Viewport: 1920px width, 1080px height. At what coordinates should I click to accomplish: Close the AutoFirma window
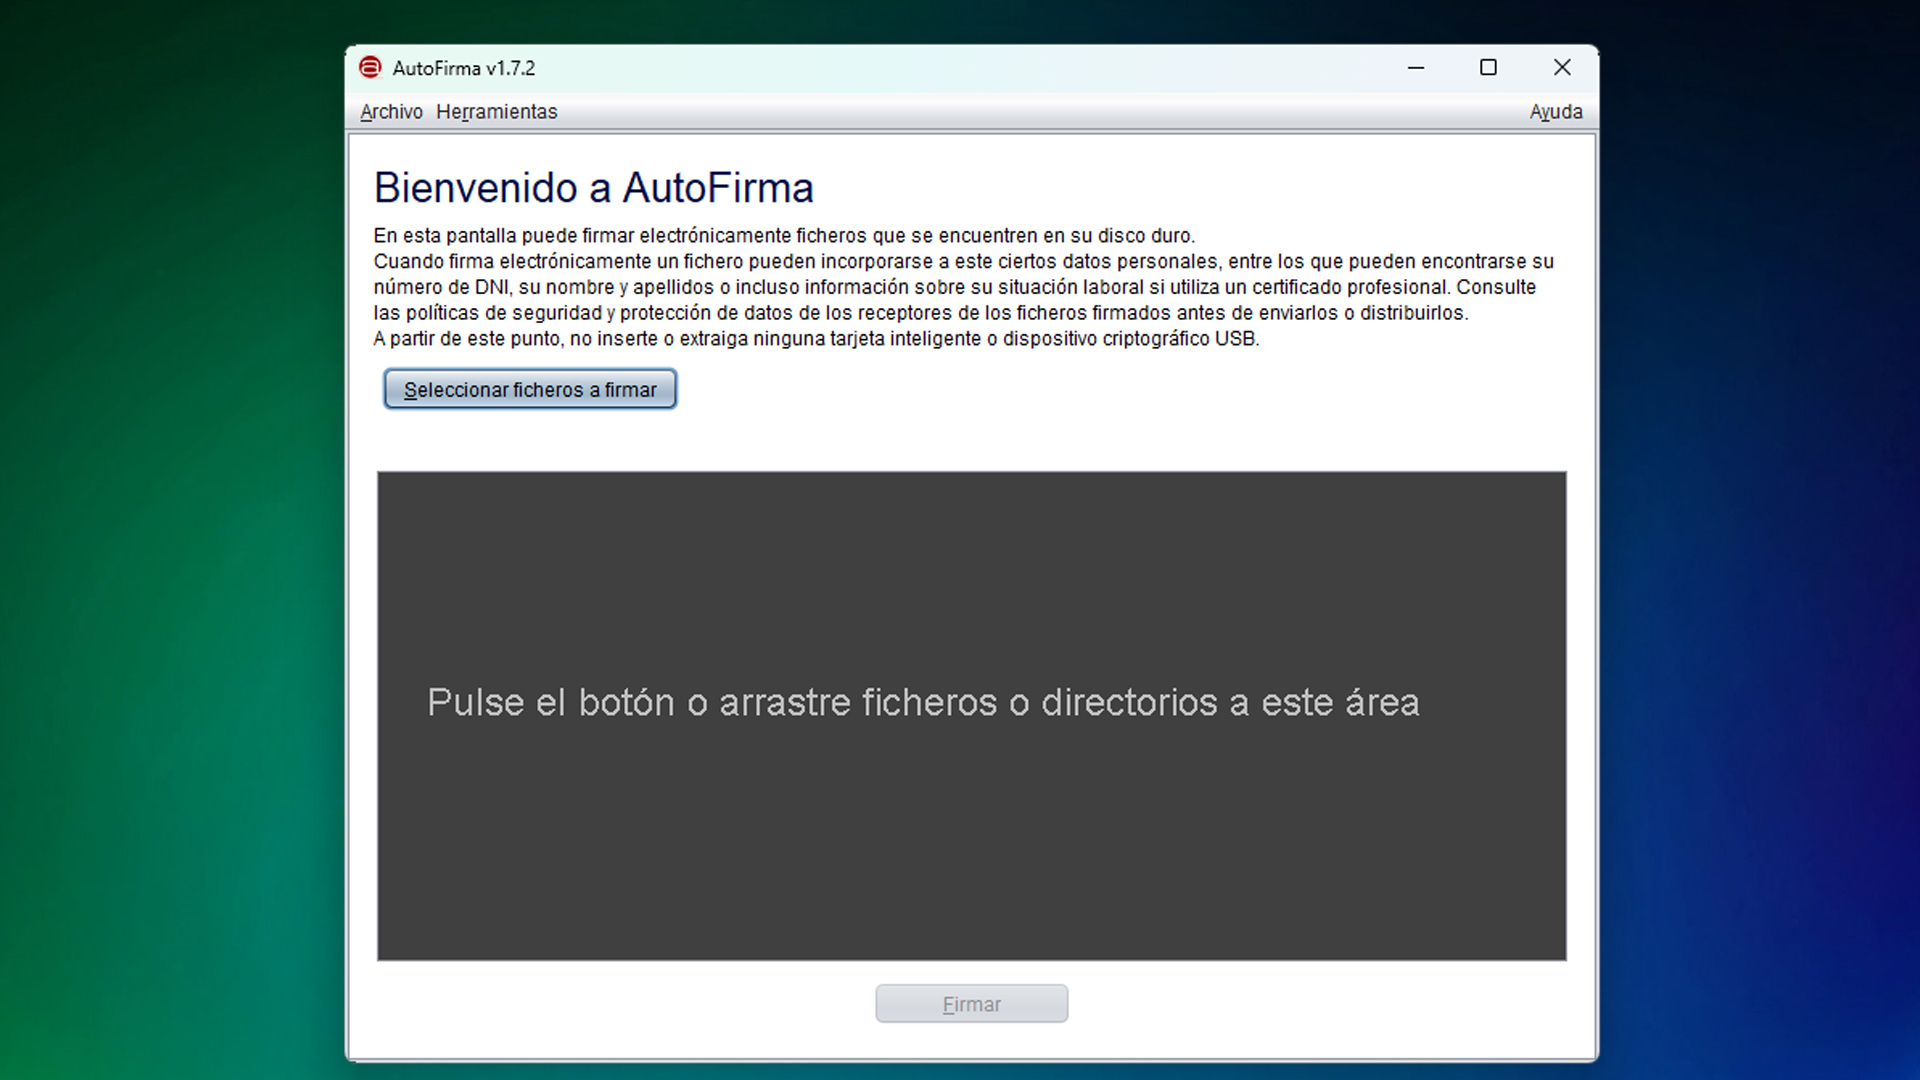coord(1562,68)
